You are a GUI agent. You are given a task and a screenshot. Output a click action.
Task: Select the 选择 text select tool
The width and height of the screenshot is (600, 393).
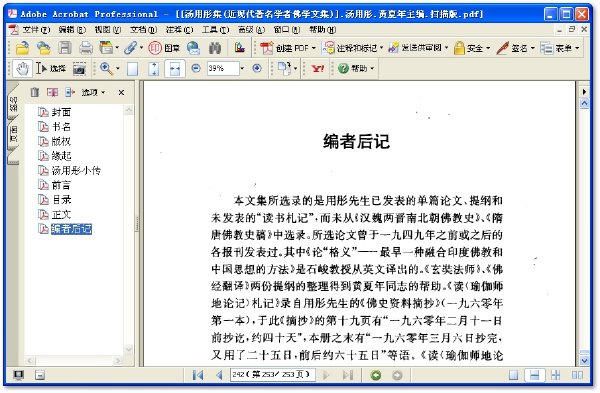(51, 68)
